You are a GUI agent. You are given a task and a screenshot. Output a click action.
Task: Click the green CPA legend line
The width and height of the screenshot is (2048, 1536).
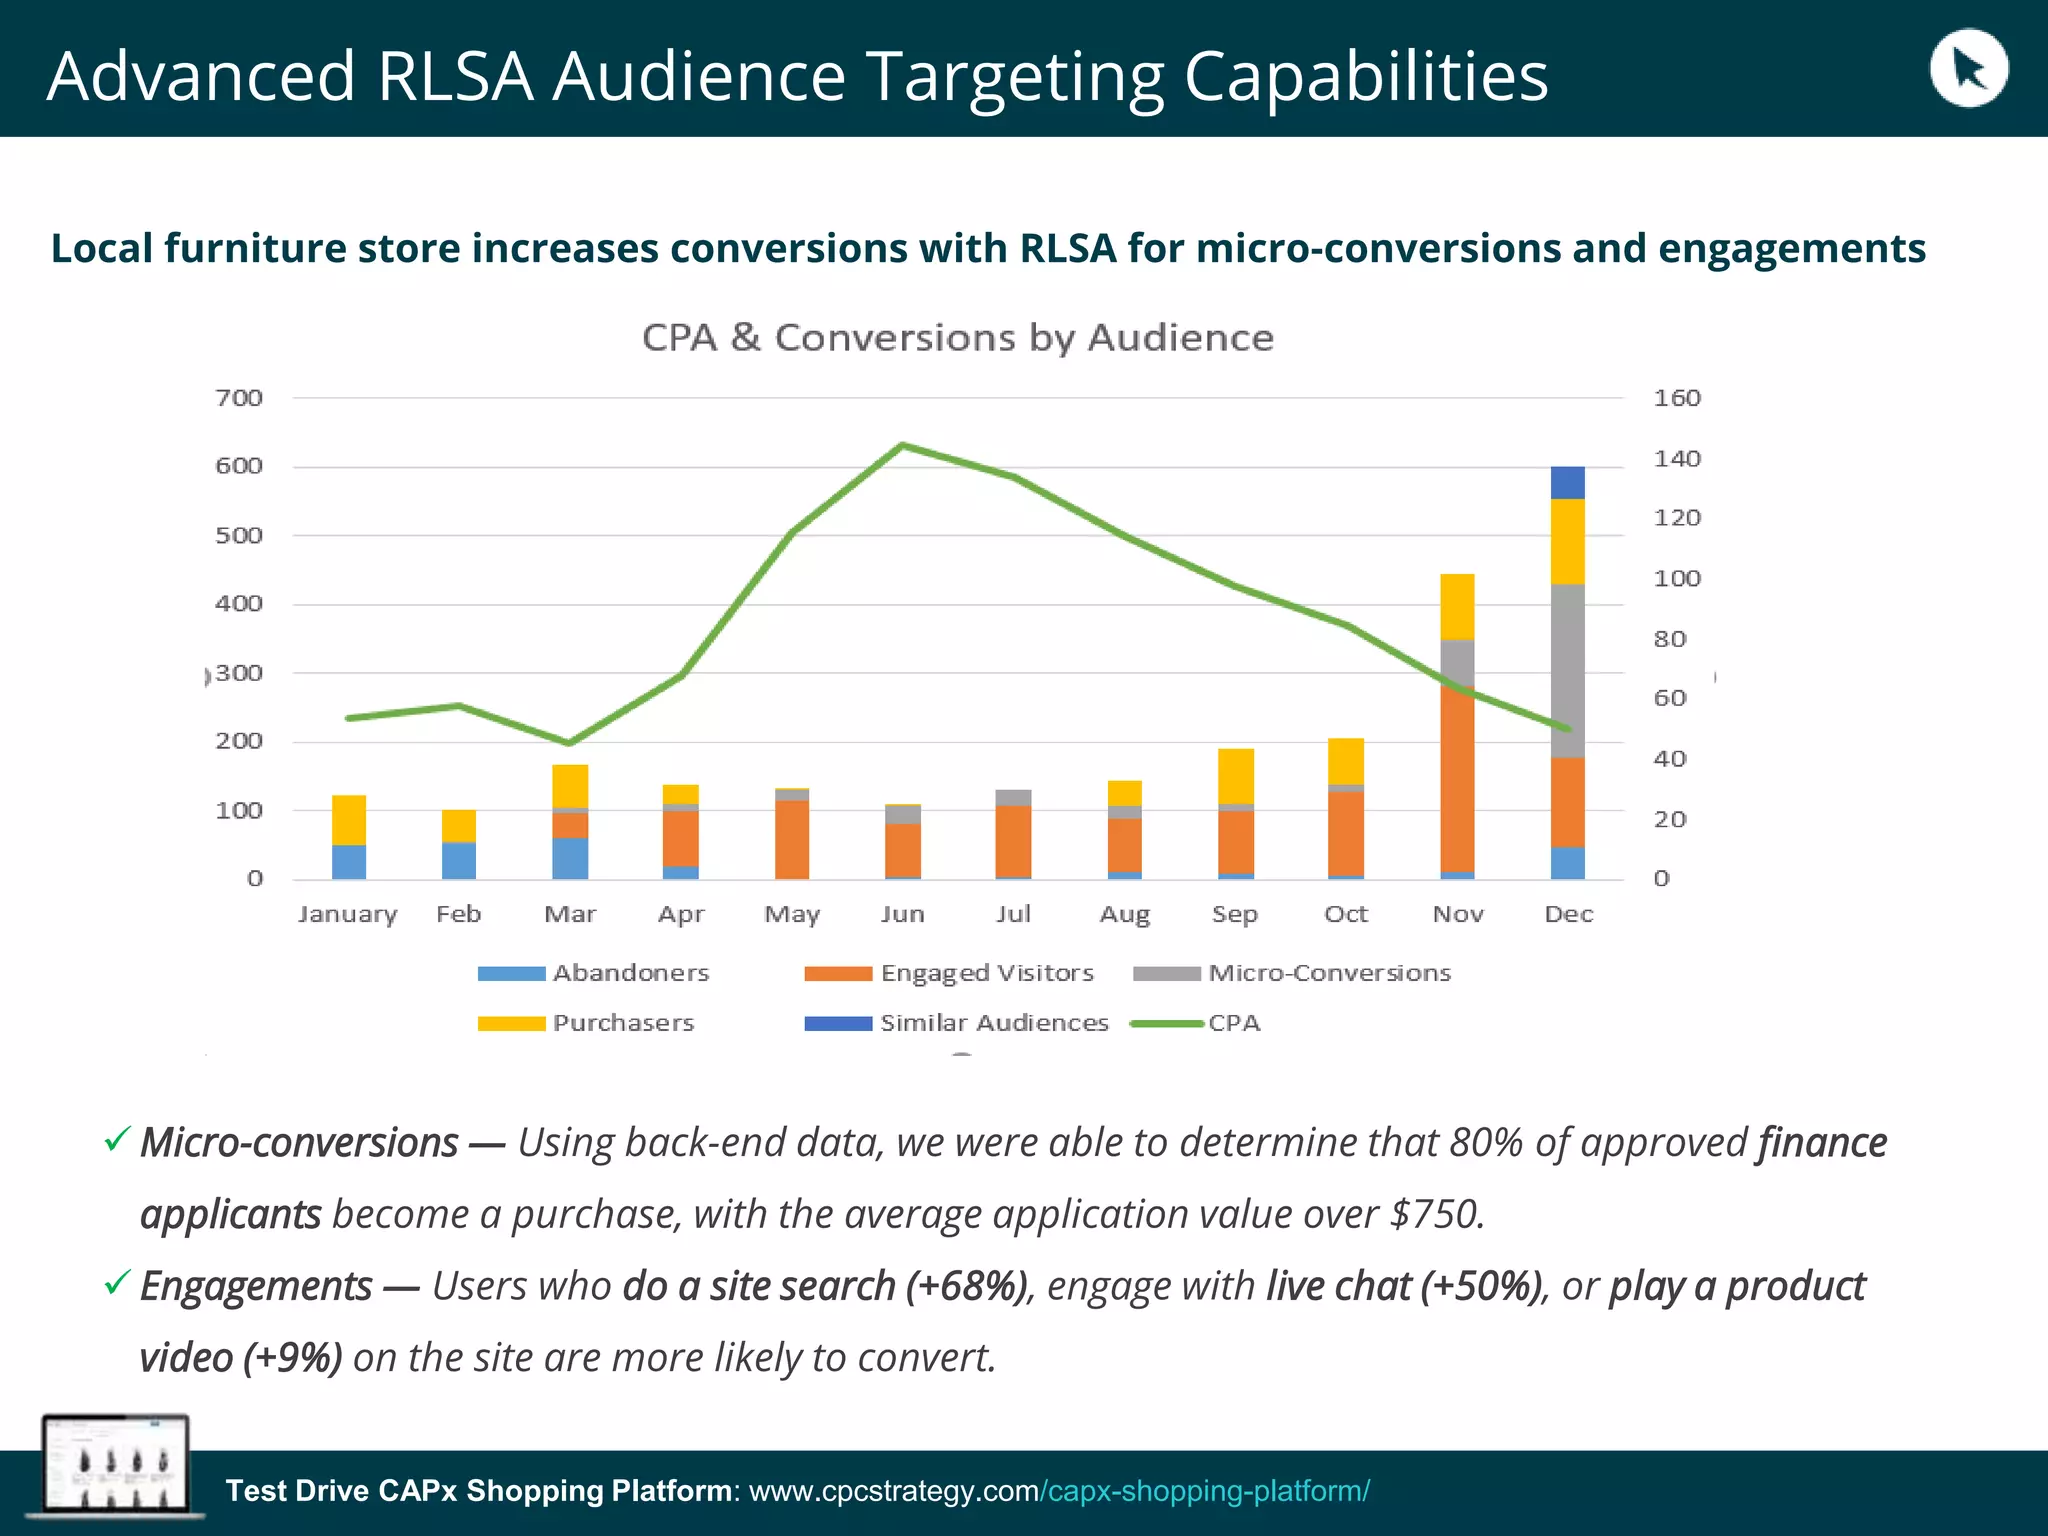pos(1166,1024)
